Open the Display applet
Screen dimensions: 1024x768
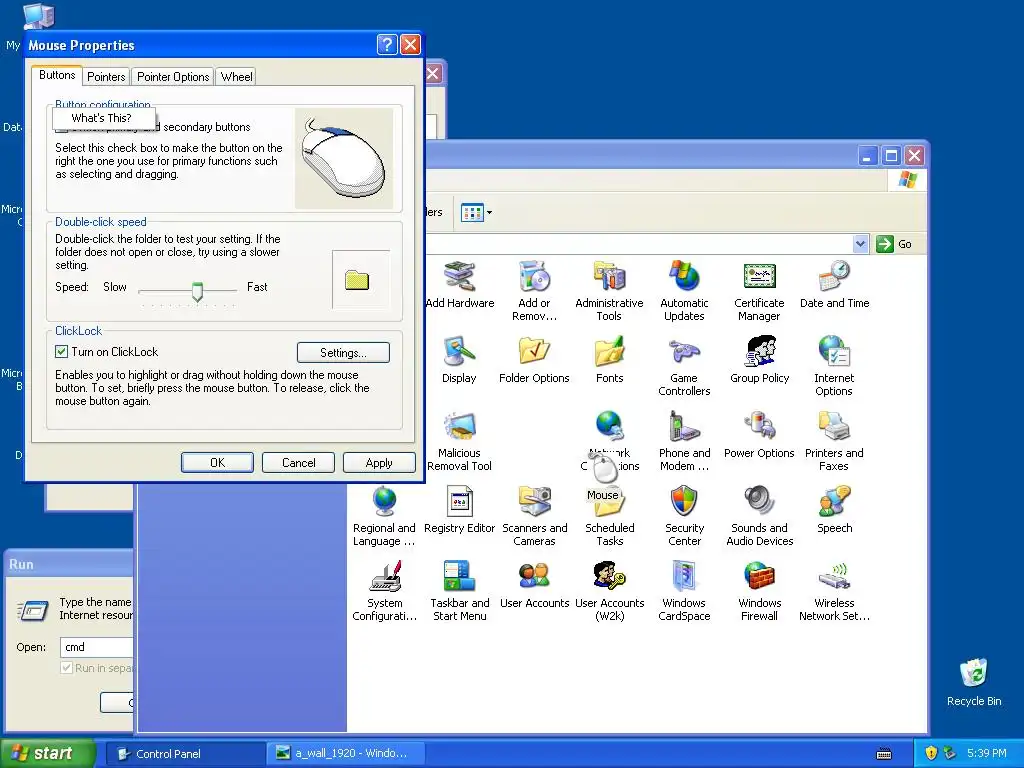[x=459, y=360]
